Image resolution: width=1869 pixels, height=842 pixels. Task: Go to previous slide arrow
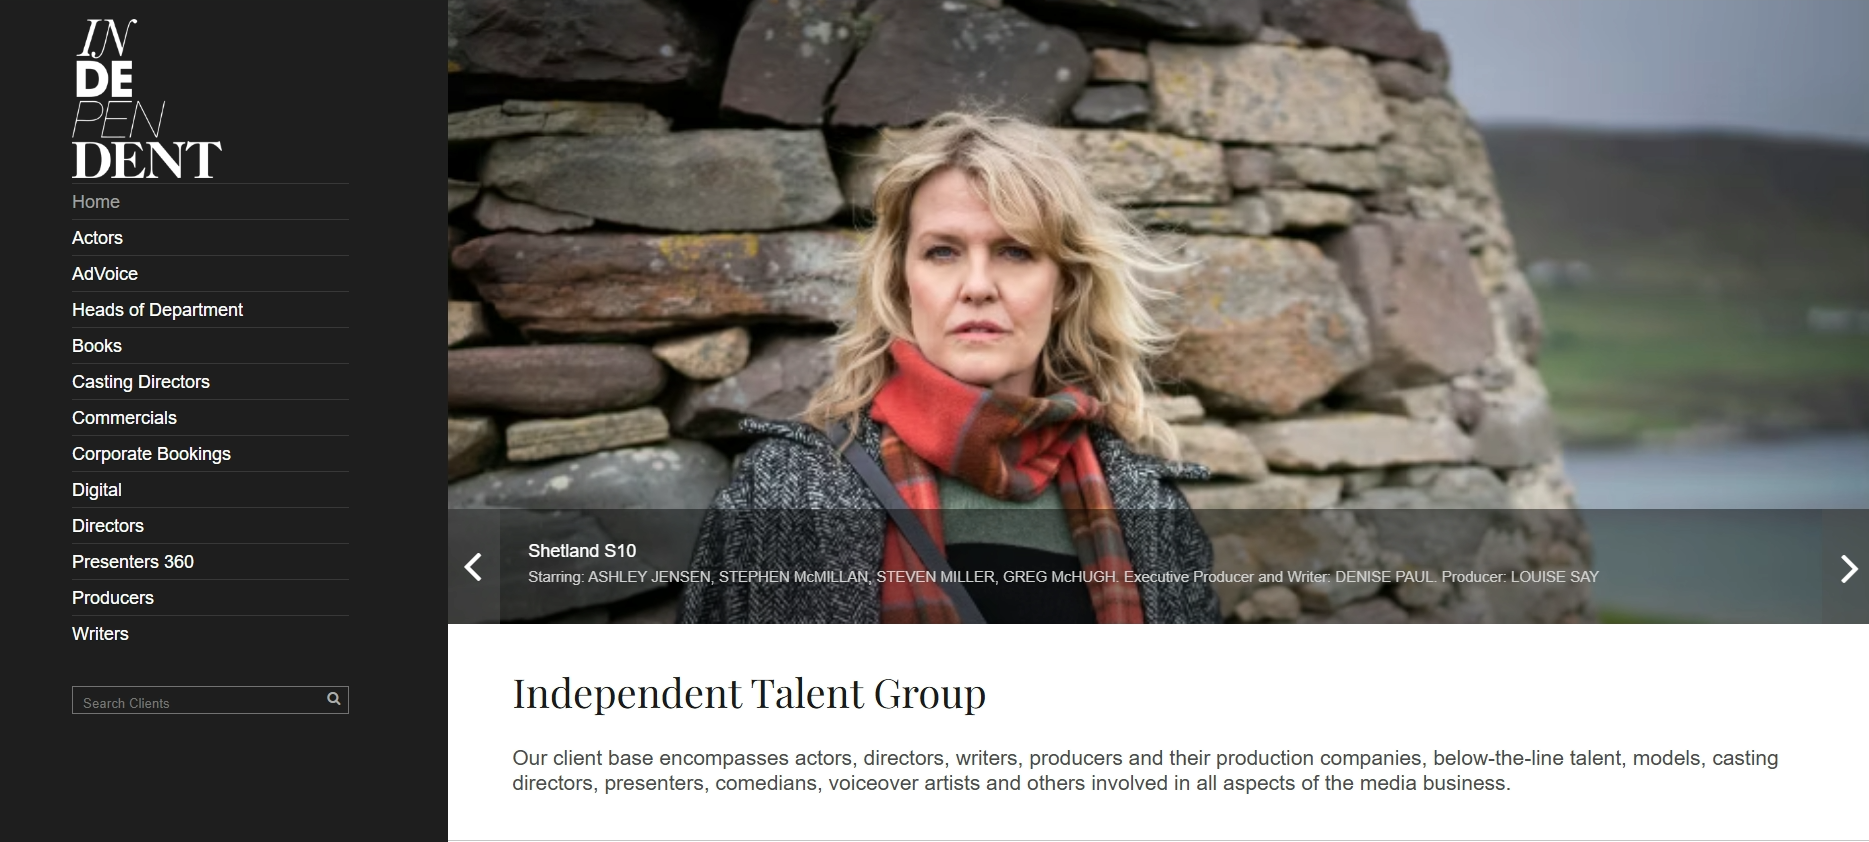(474, 567)
